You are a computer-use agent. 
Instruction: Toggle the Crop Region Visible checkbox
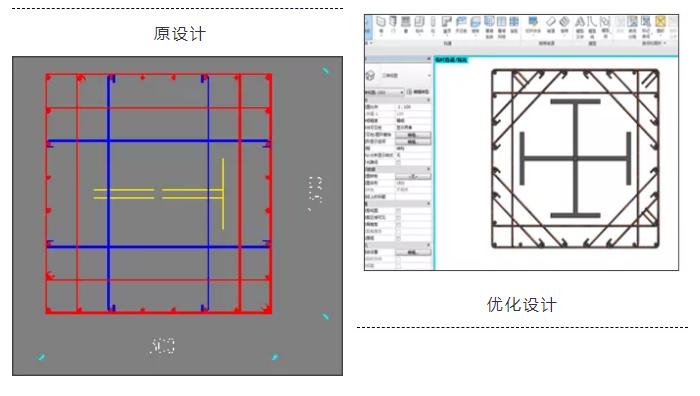click(398, 218)
